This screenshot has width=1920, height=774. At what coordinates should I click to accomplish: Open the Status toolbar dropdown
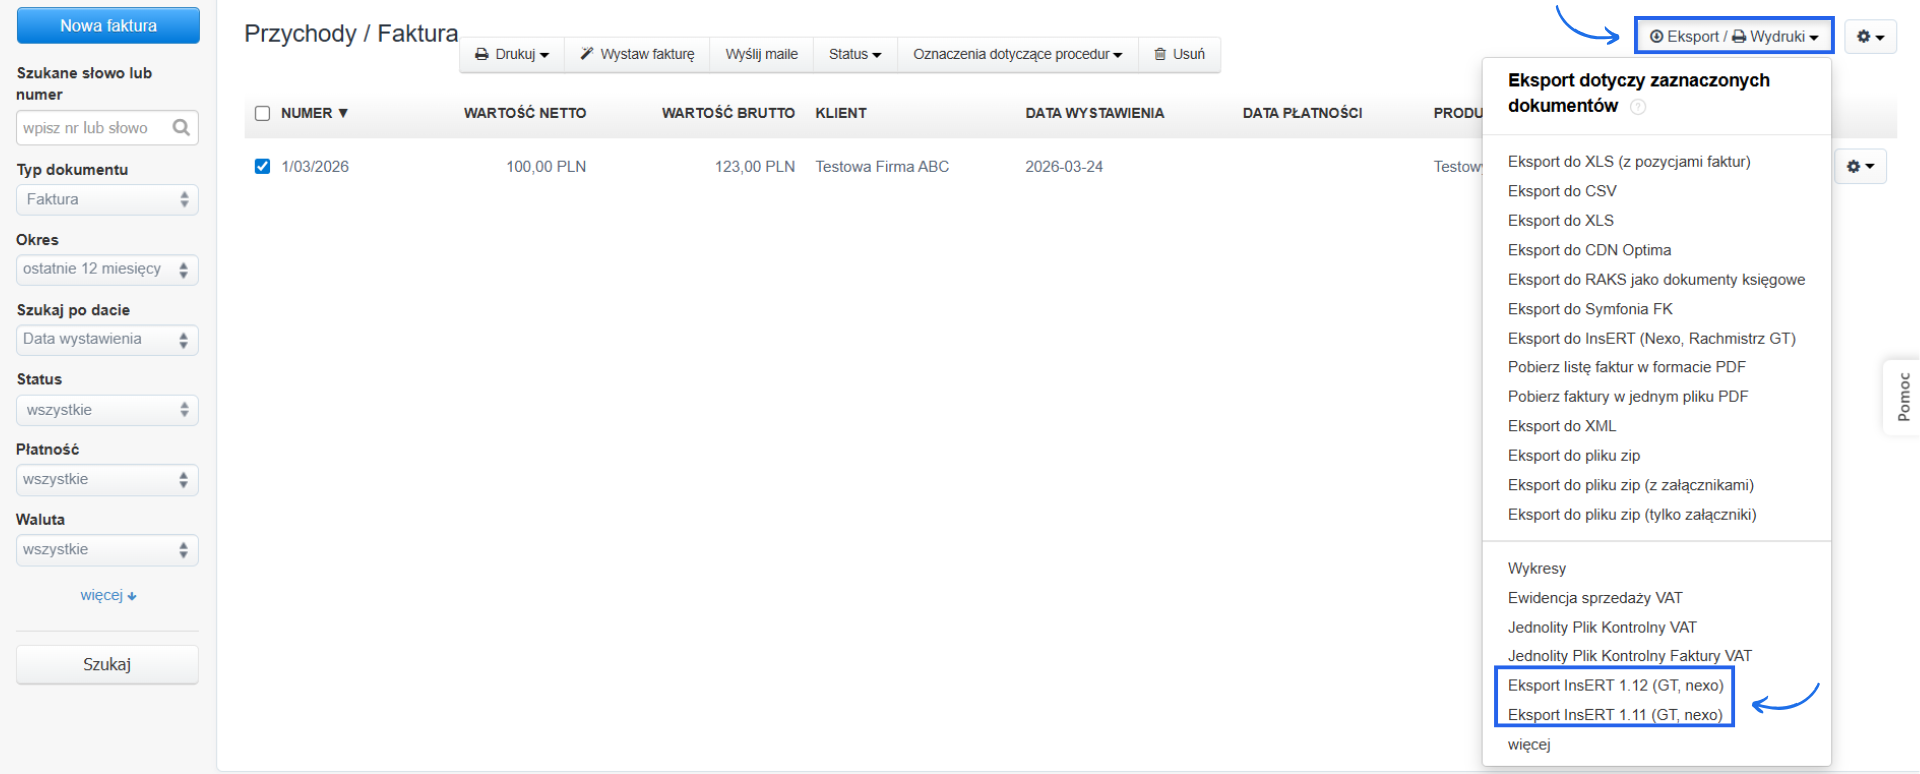[855, 54]
